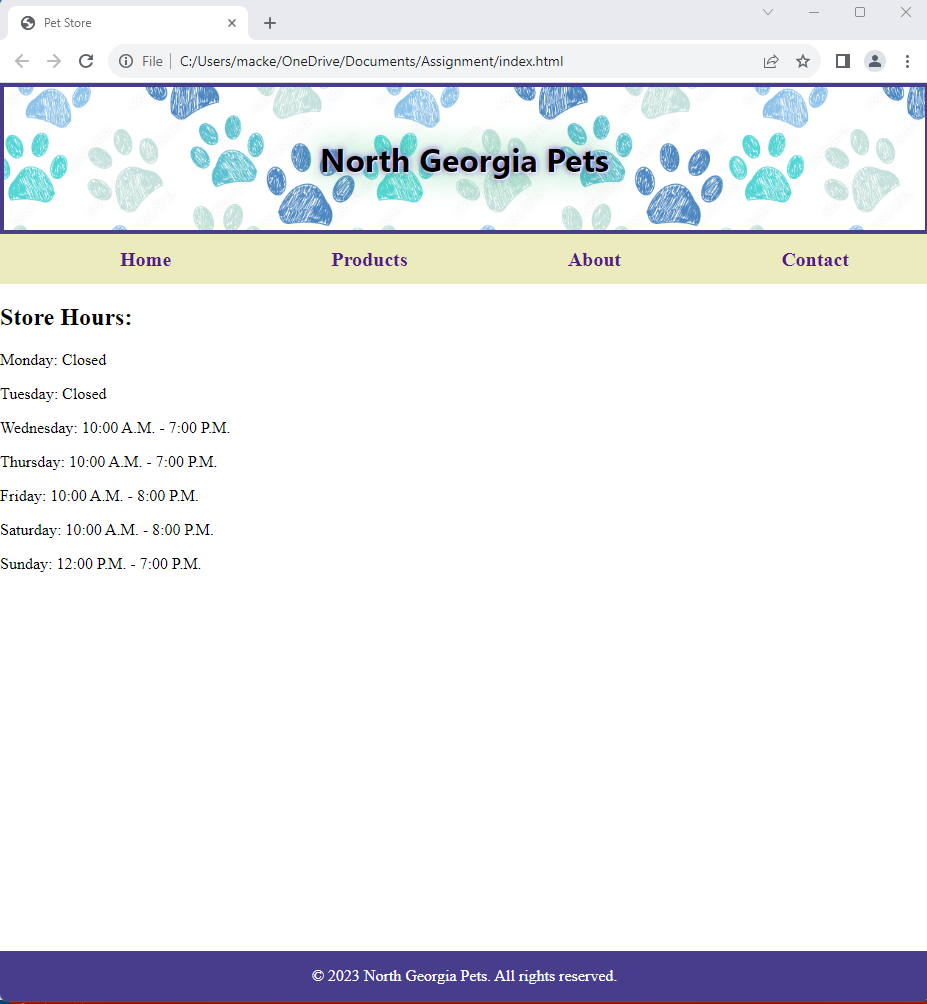Close the Pet Store tab
Image resolution: width=927 pixels, height=1004 pixels.
[x=232, y=22]
